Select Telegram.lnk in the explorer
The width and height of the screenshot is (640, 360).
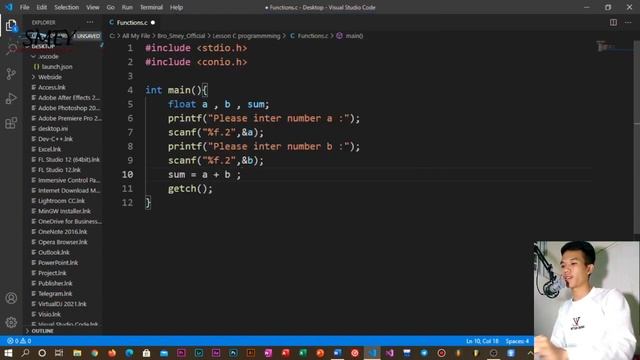pyautogui.click(x=55, y=293)
